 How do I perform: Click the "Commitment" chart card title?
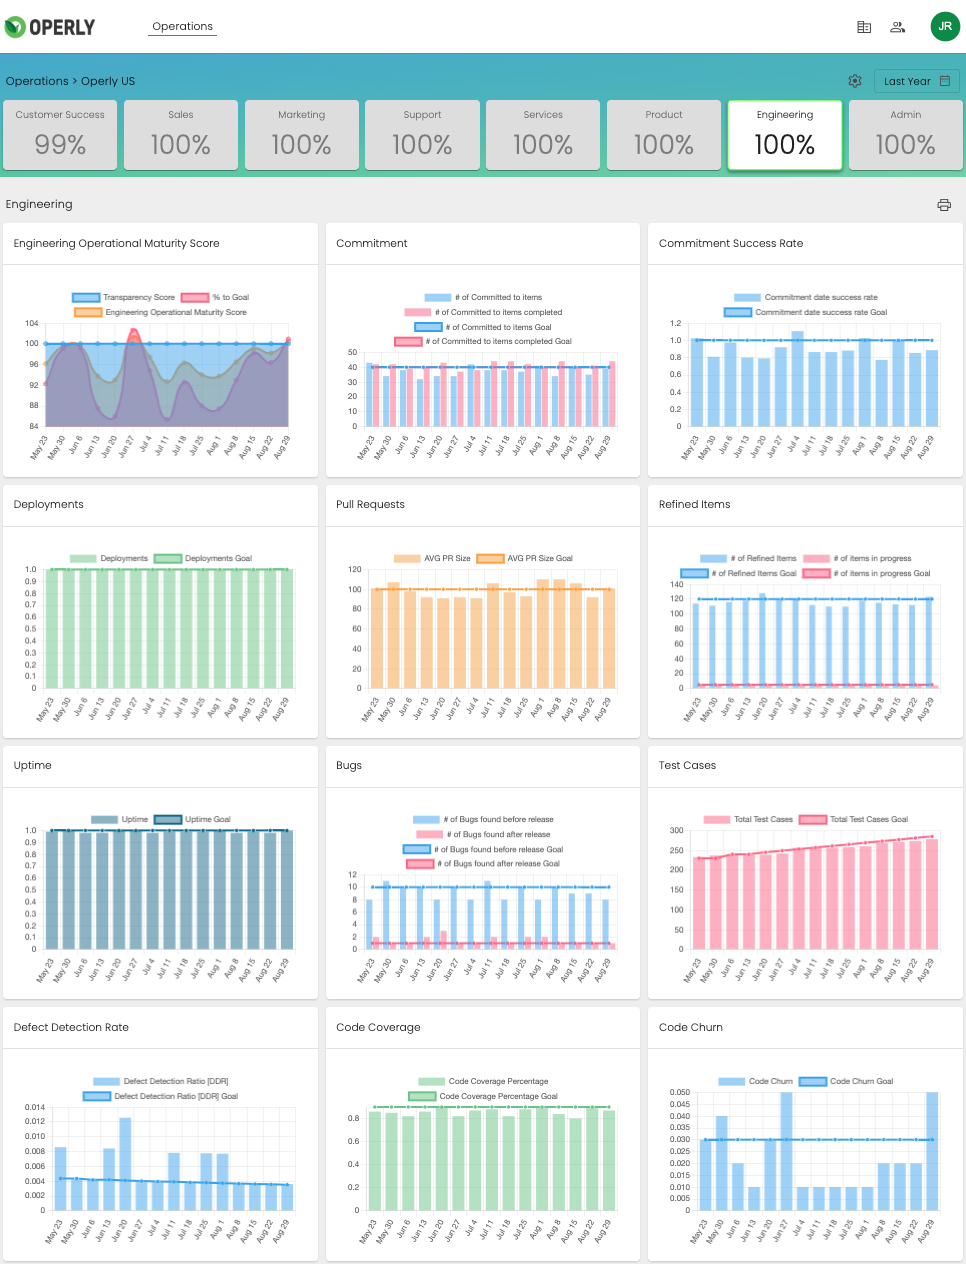point(372,243)
